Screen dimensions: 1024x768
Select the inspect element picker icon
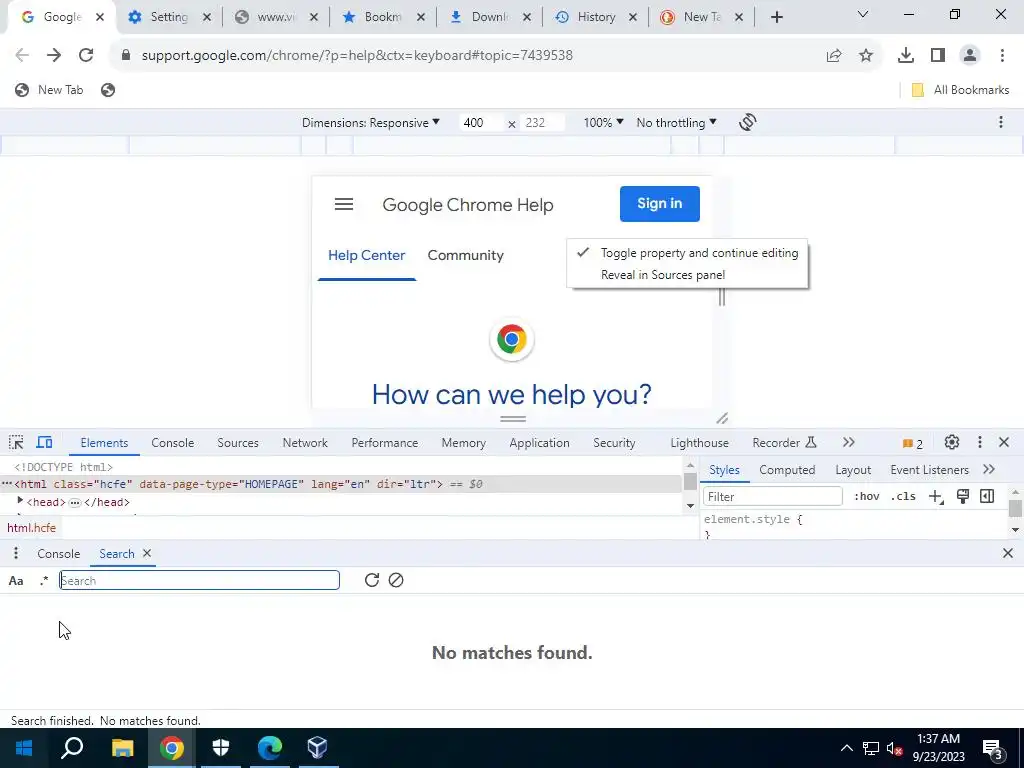16,443
